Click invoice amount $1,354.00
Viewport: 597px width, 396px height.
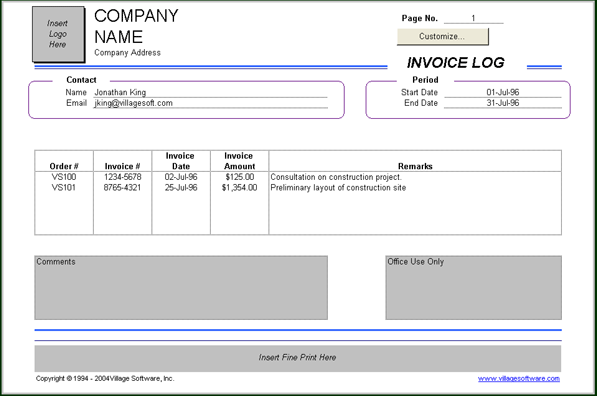point(239,188)
